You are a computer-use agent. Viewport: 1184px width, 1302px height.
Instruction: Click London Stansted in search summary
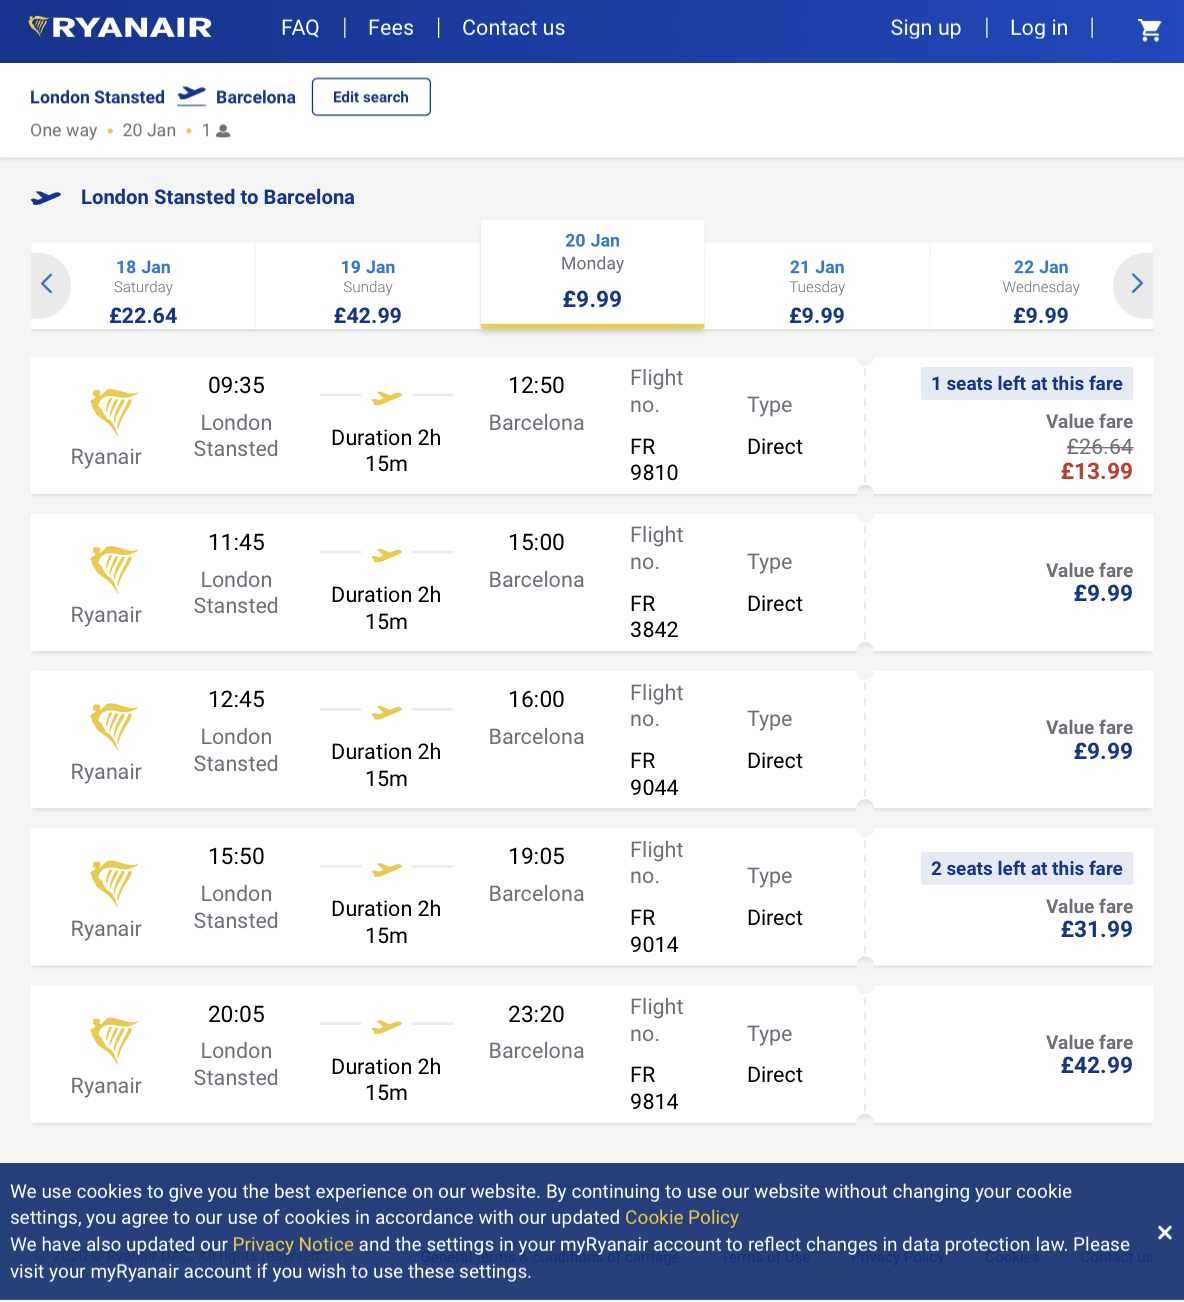(97, 97)
